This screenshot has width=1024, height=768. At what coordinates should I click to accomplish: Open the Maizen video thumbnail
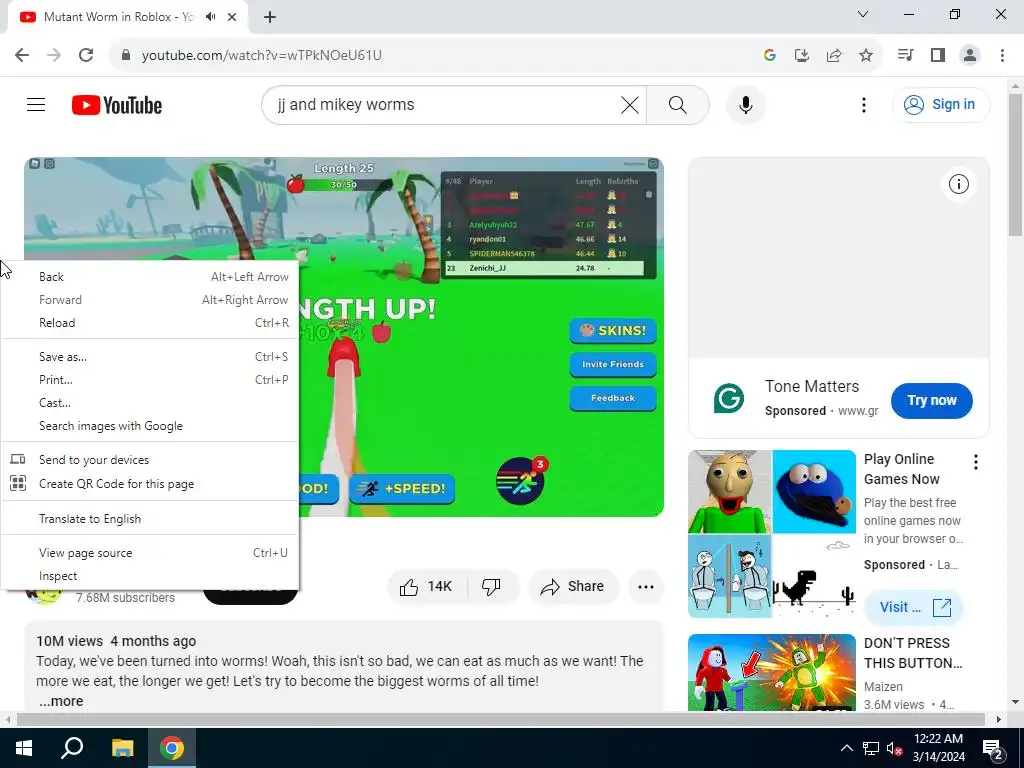(771, 672)
